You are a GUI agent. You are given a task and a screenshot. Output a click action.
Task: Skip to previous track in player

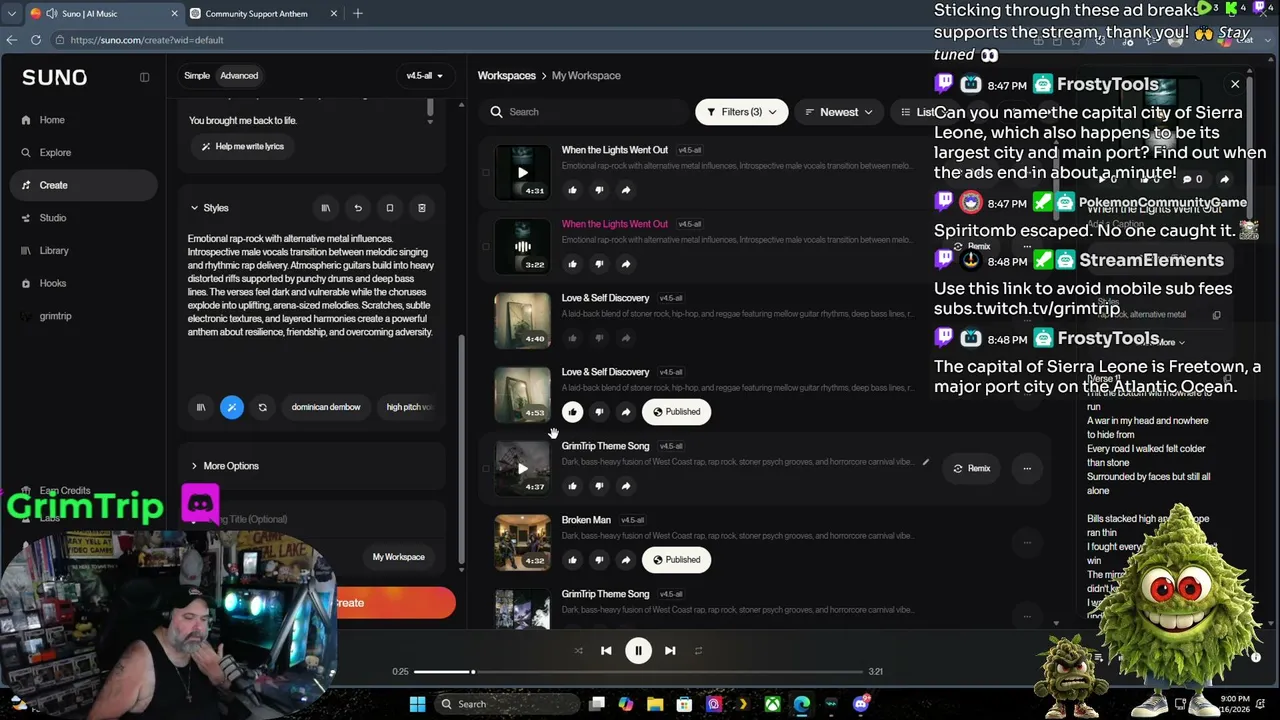(606, 651)
